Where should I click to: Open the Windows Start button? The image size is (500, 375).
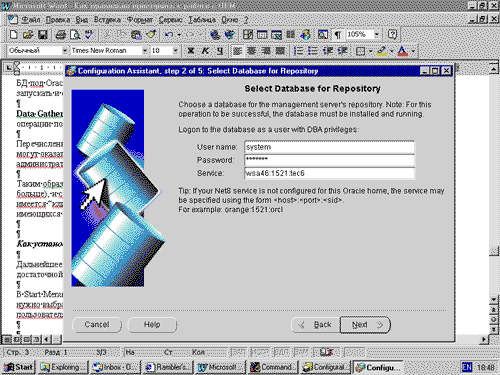pyautogui.click(x=18, y=367)
